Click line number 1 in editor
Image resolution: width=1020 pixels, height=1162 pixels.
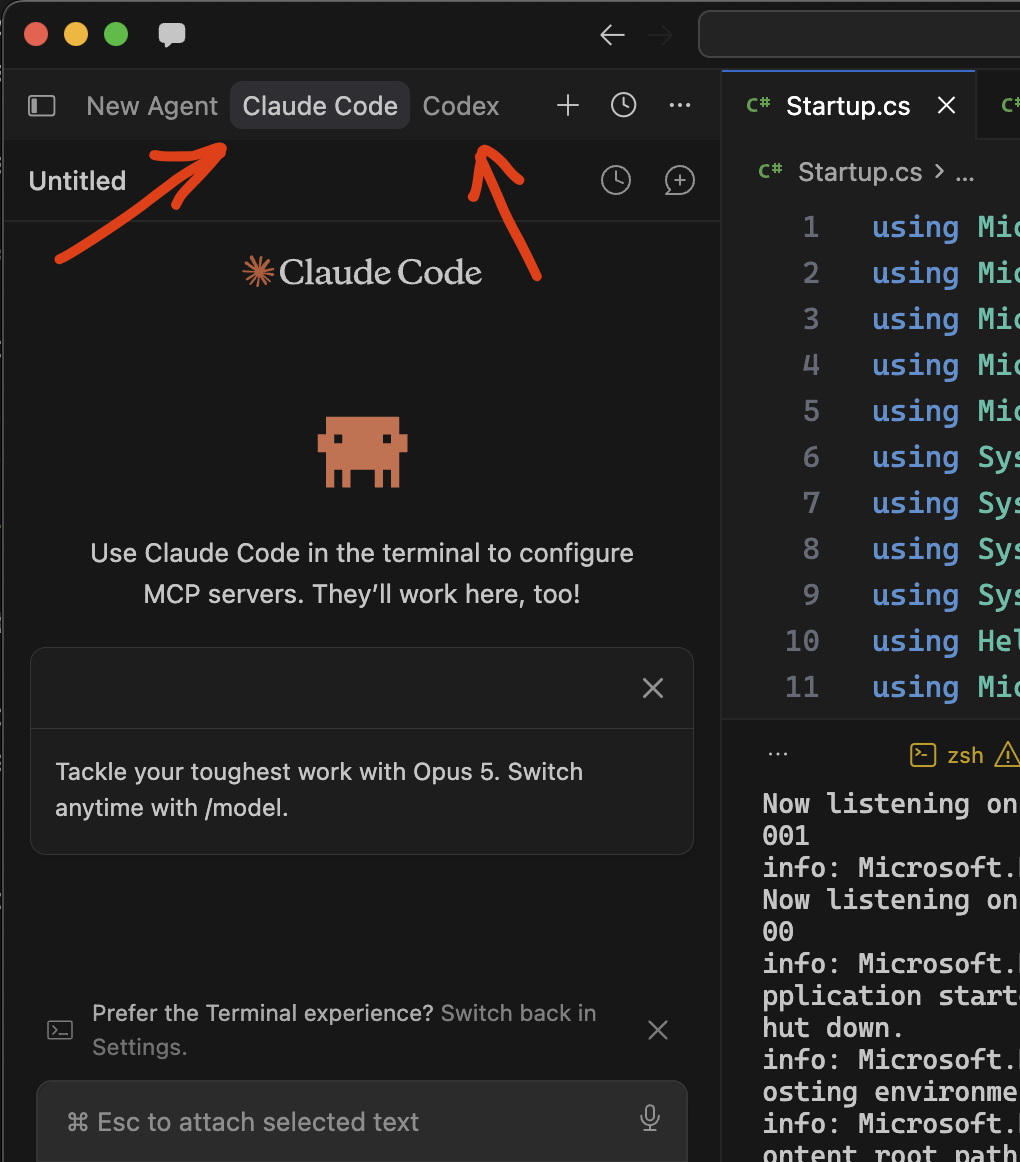[811, 227]
